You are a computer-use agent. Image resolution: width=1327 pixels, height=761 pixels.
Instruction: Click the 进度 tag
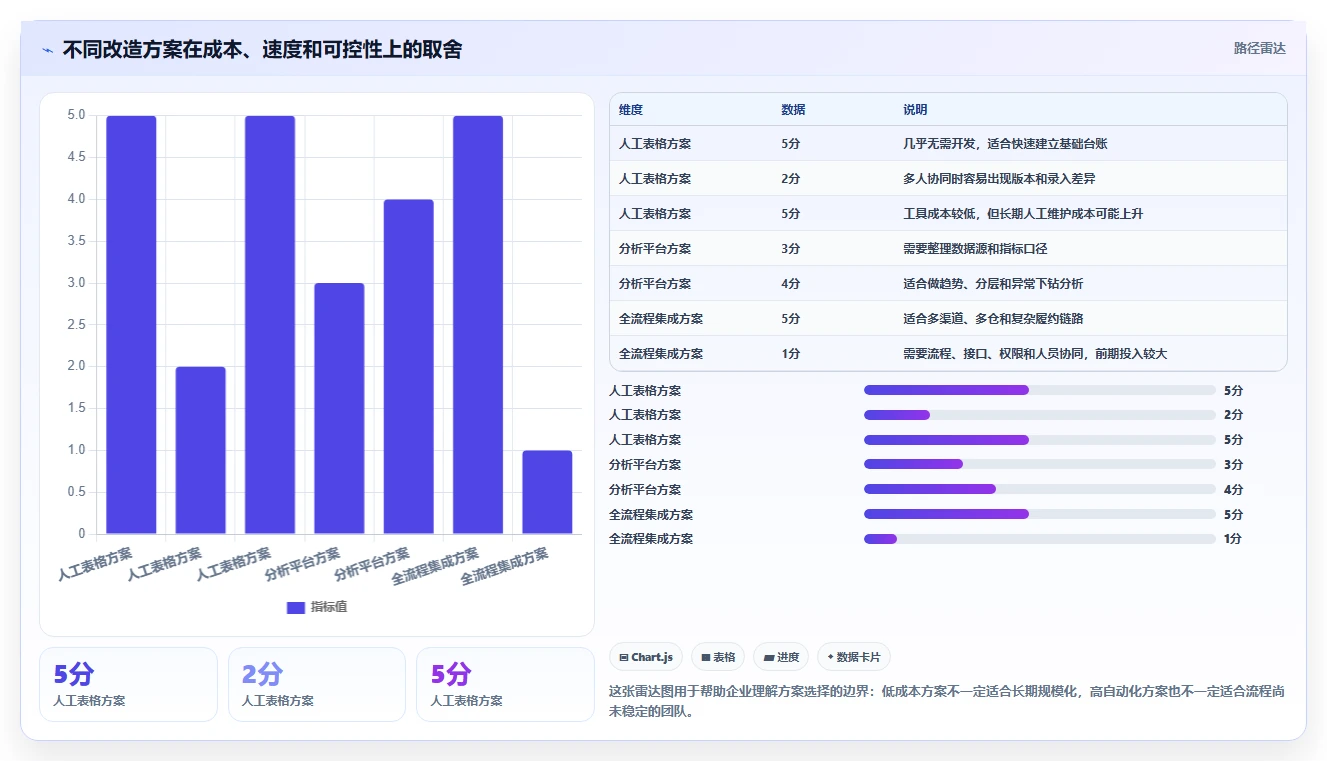pyautogui.click(x=781, y=657)
